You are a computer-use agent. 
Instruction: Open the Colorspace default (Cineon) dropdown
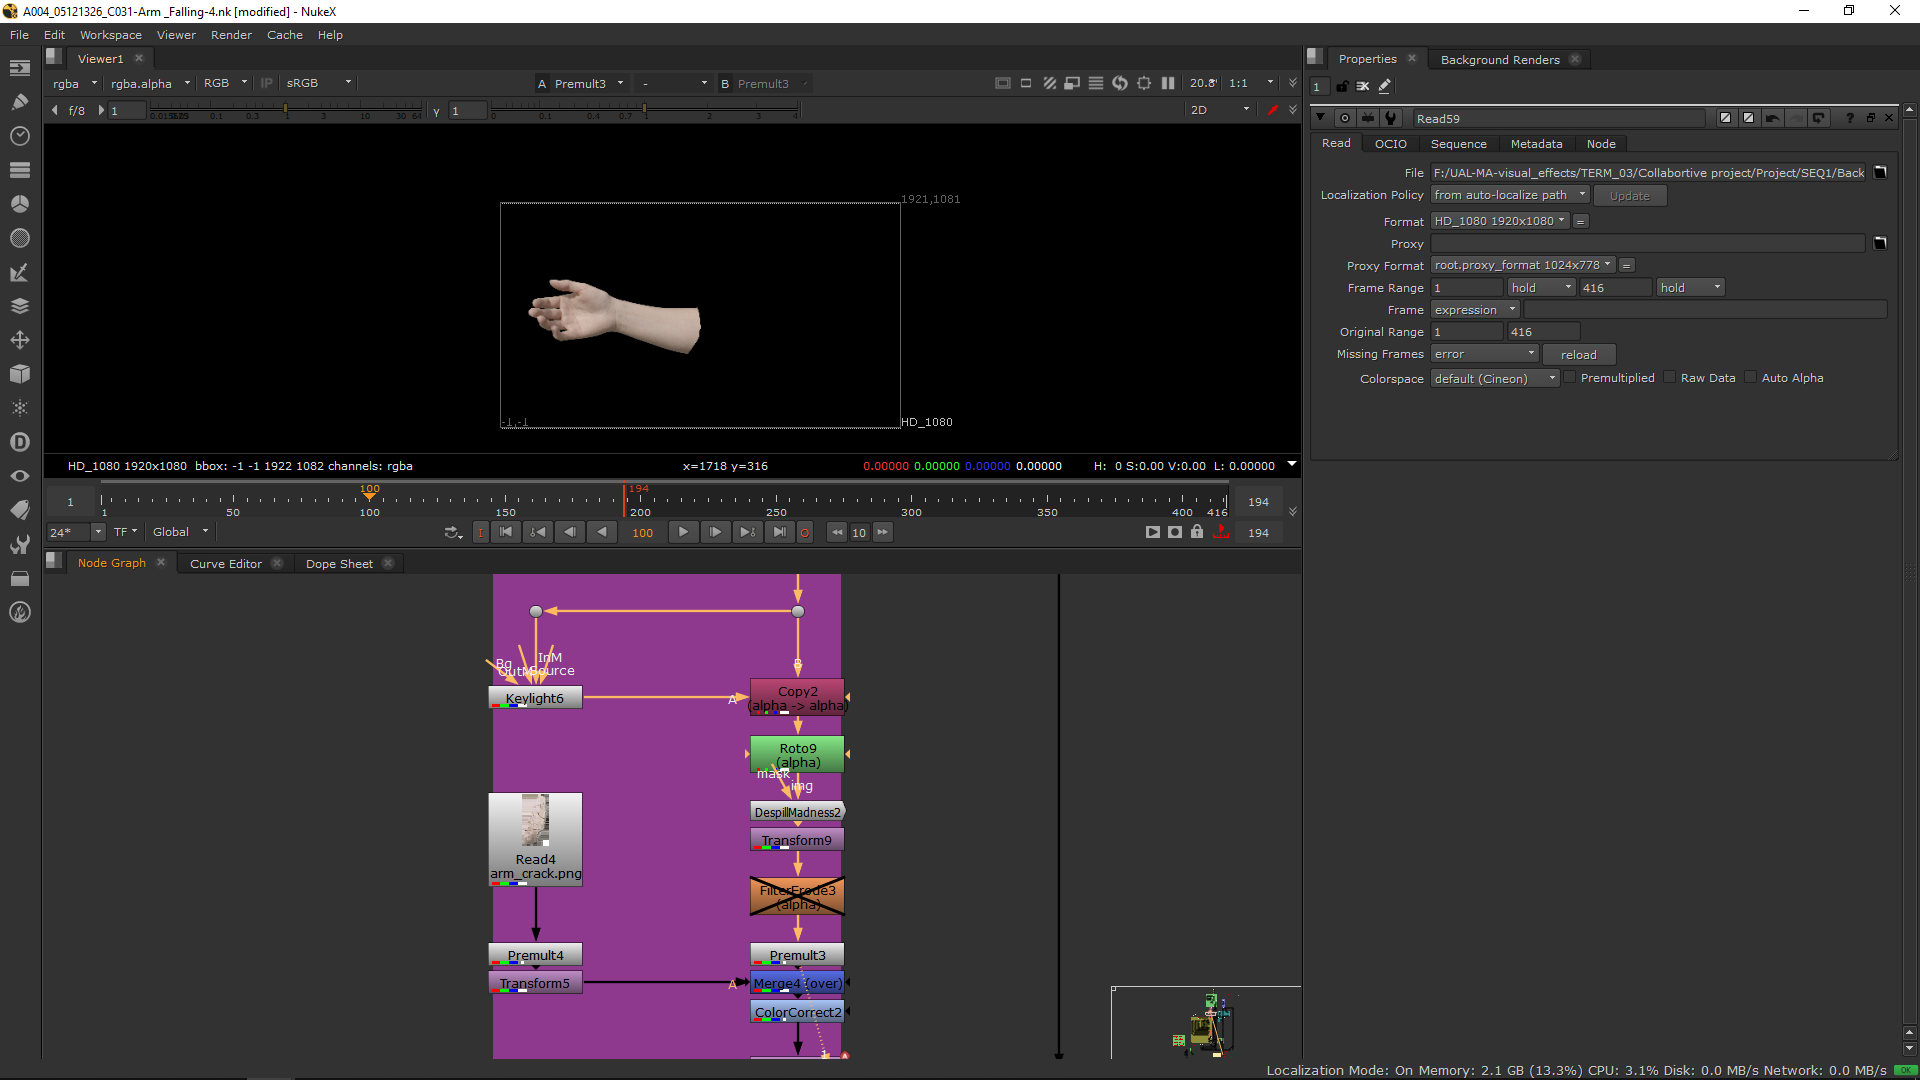(1494, 379)
